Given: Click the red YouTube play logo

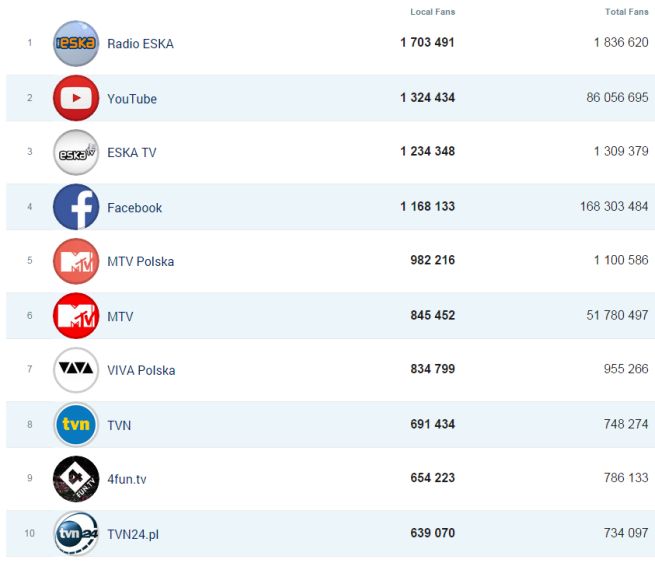Looking at the screenshot, I should coord(76,98).
